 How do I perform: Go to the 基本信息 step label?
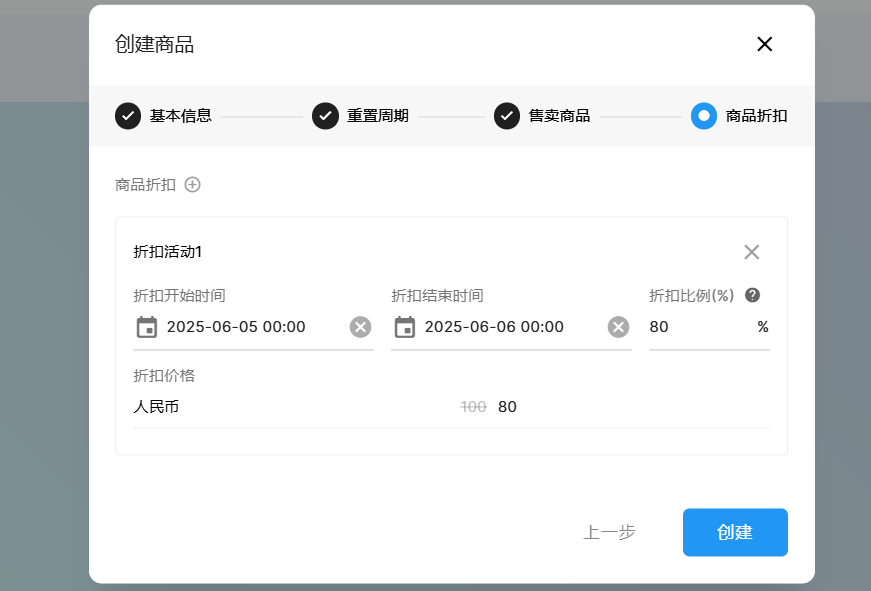[x=181, y=116]
